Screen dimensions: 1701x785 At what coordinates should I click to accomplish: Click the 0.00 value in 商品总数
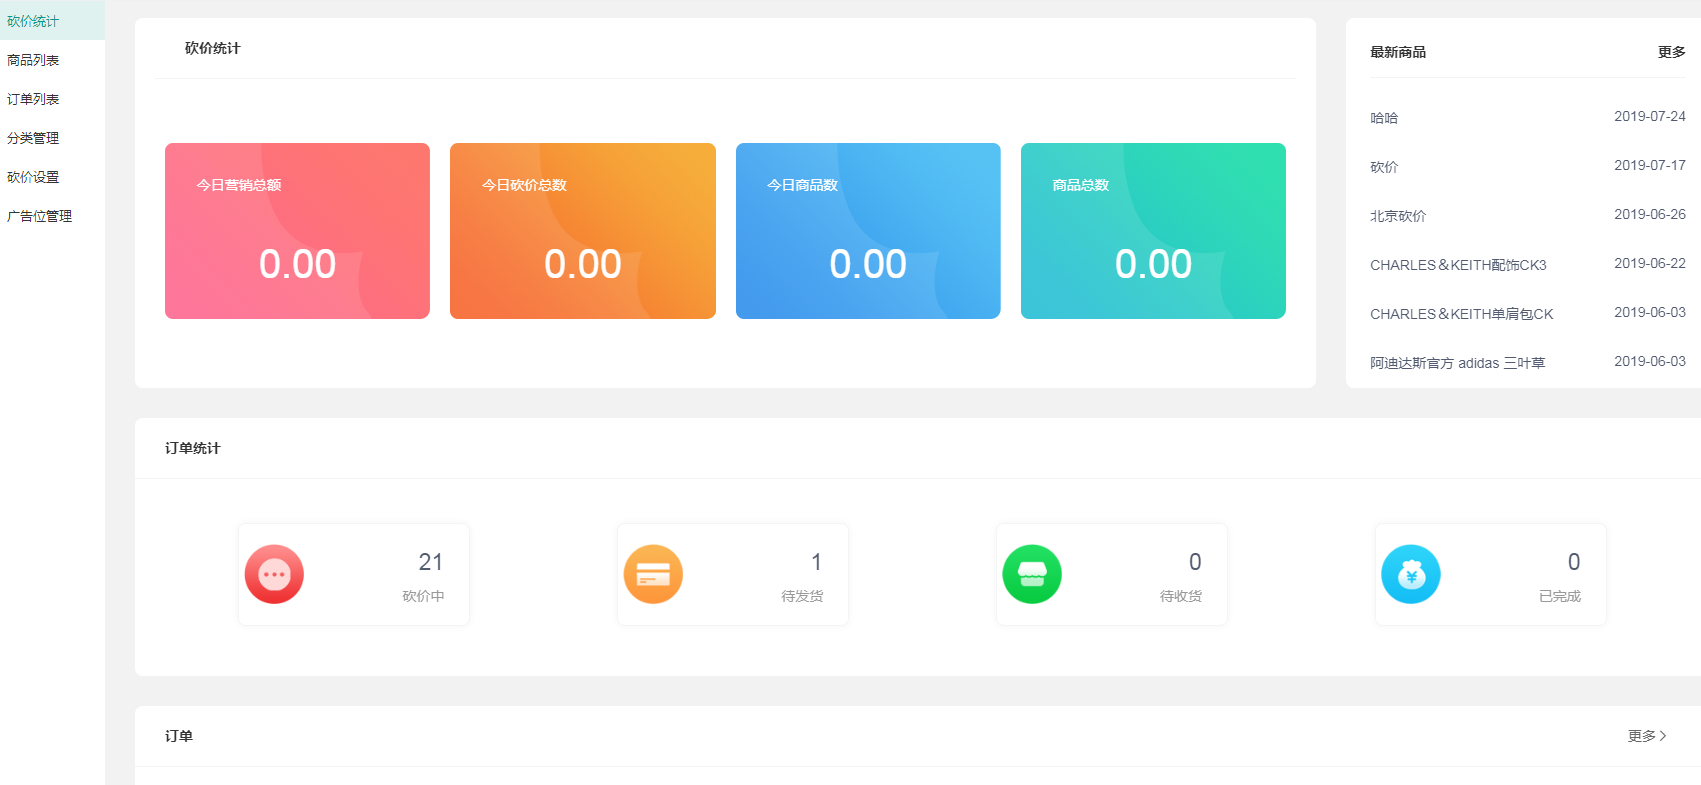(1153, 264)
